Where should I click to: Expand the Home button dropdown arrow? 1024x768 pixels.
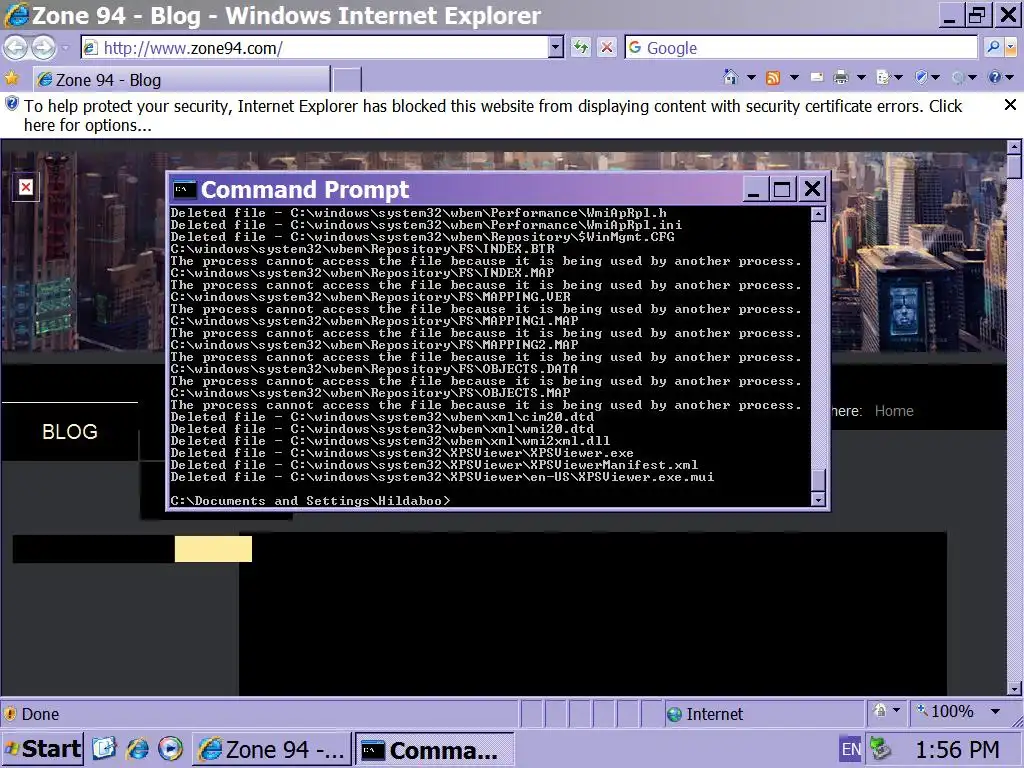point(751,78)
